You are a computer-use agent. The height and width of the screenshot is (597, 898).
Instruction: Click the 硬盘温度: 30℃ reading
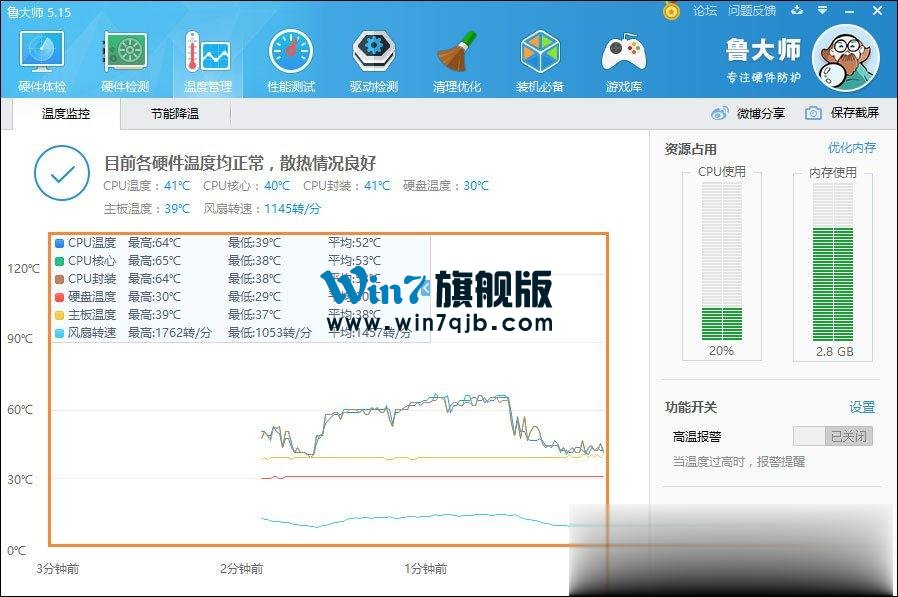(x=446, y=186)
